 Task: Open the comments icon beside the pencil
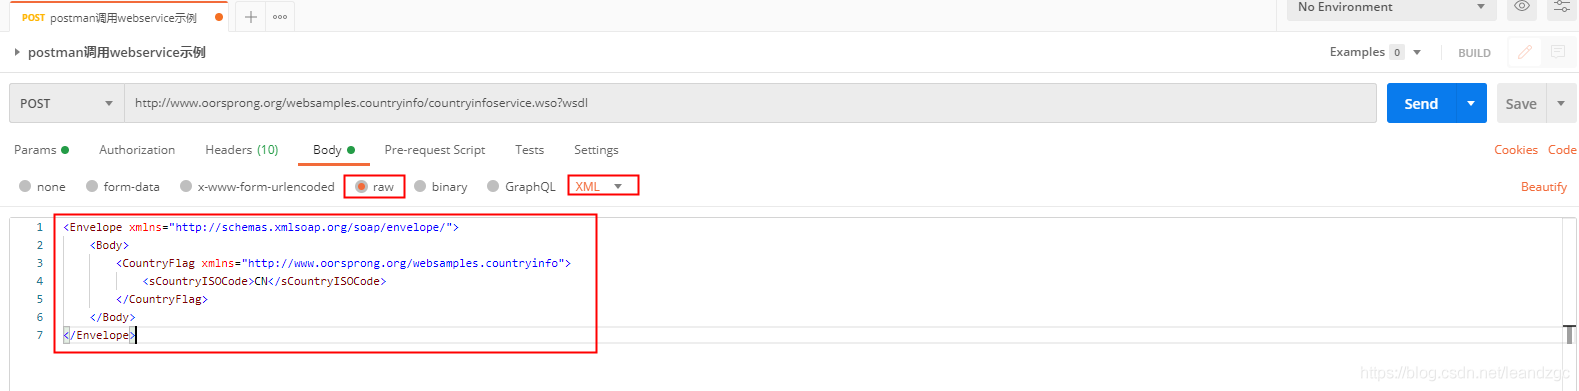[1558, 52]
